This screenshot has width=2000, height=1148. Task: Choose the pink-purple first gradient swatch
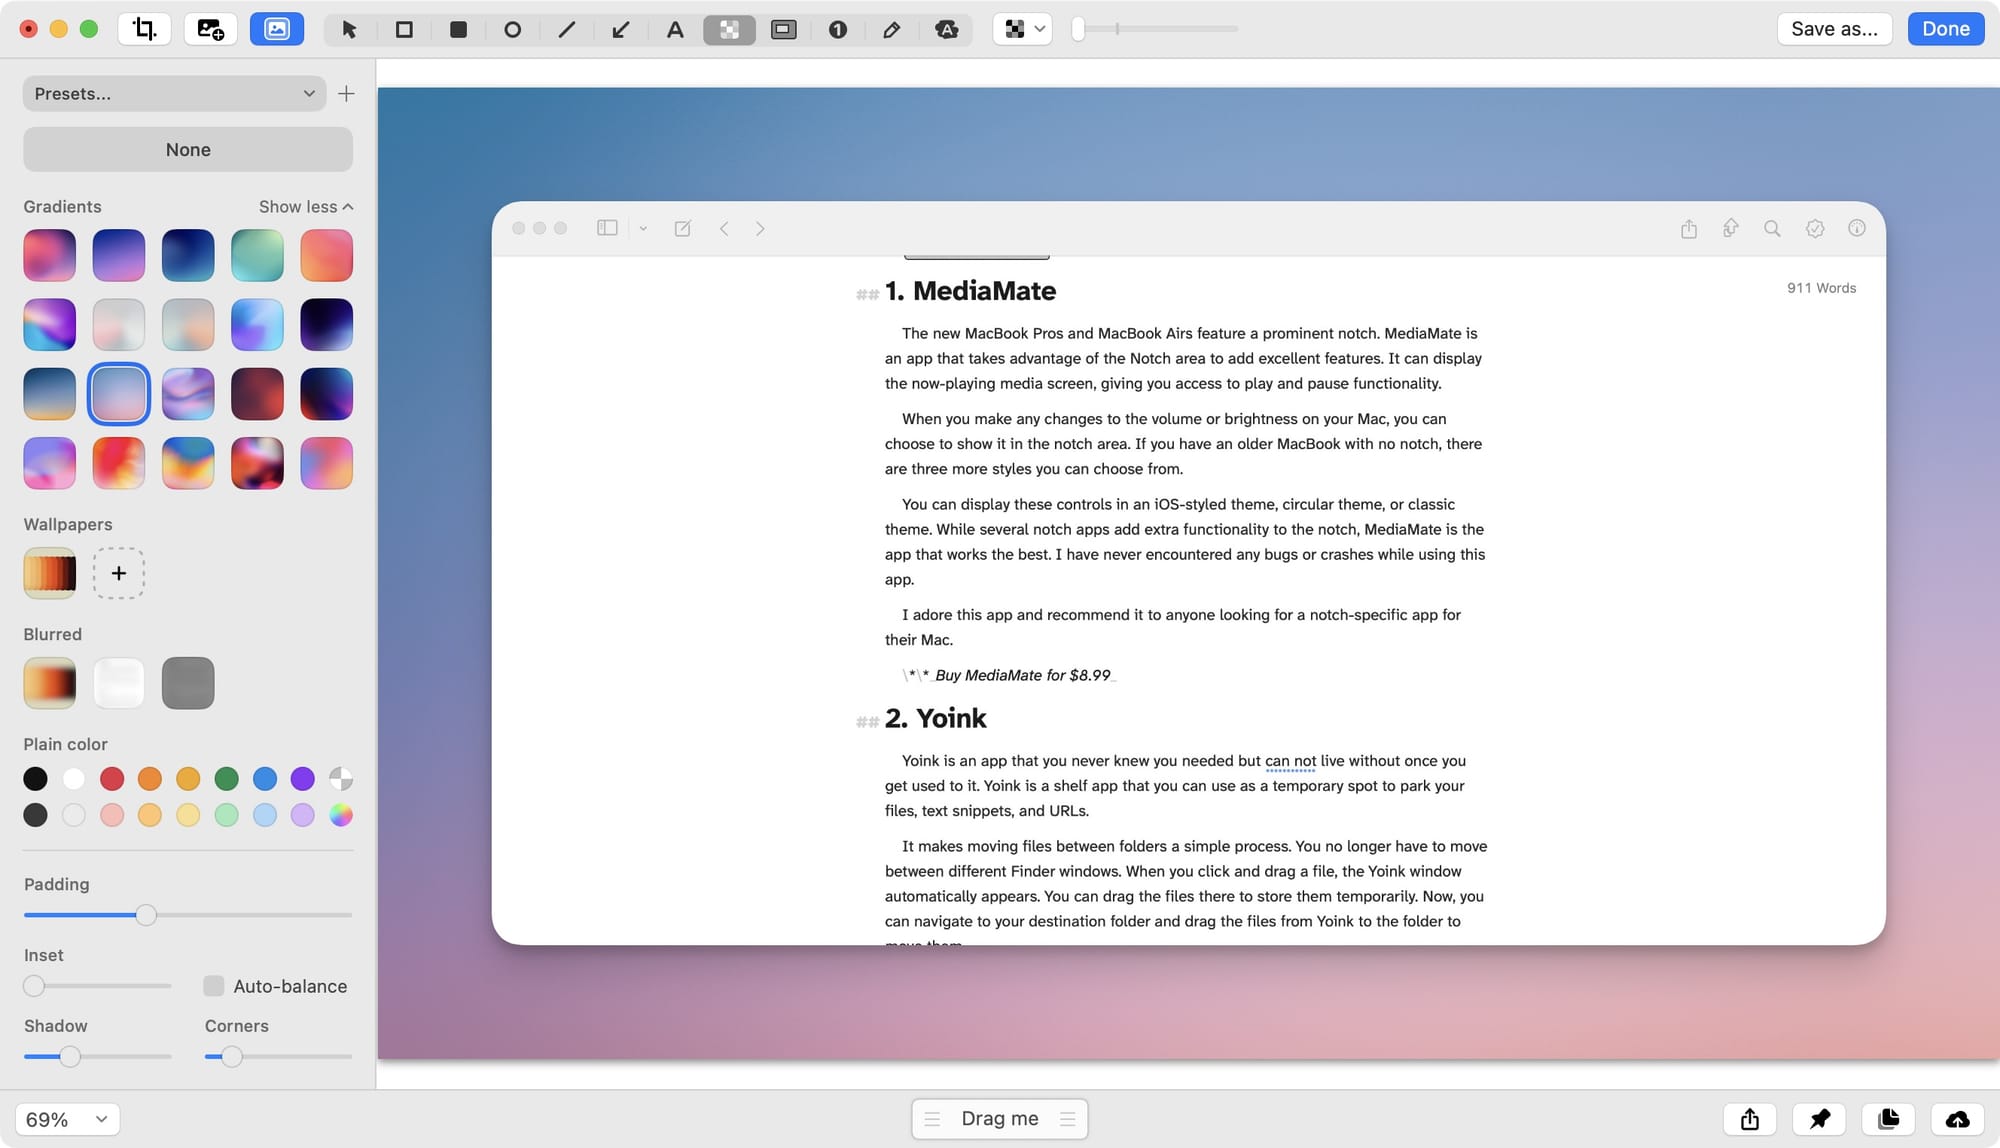(49, 255)
